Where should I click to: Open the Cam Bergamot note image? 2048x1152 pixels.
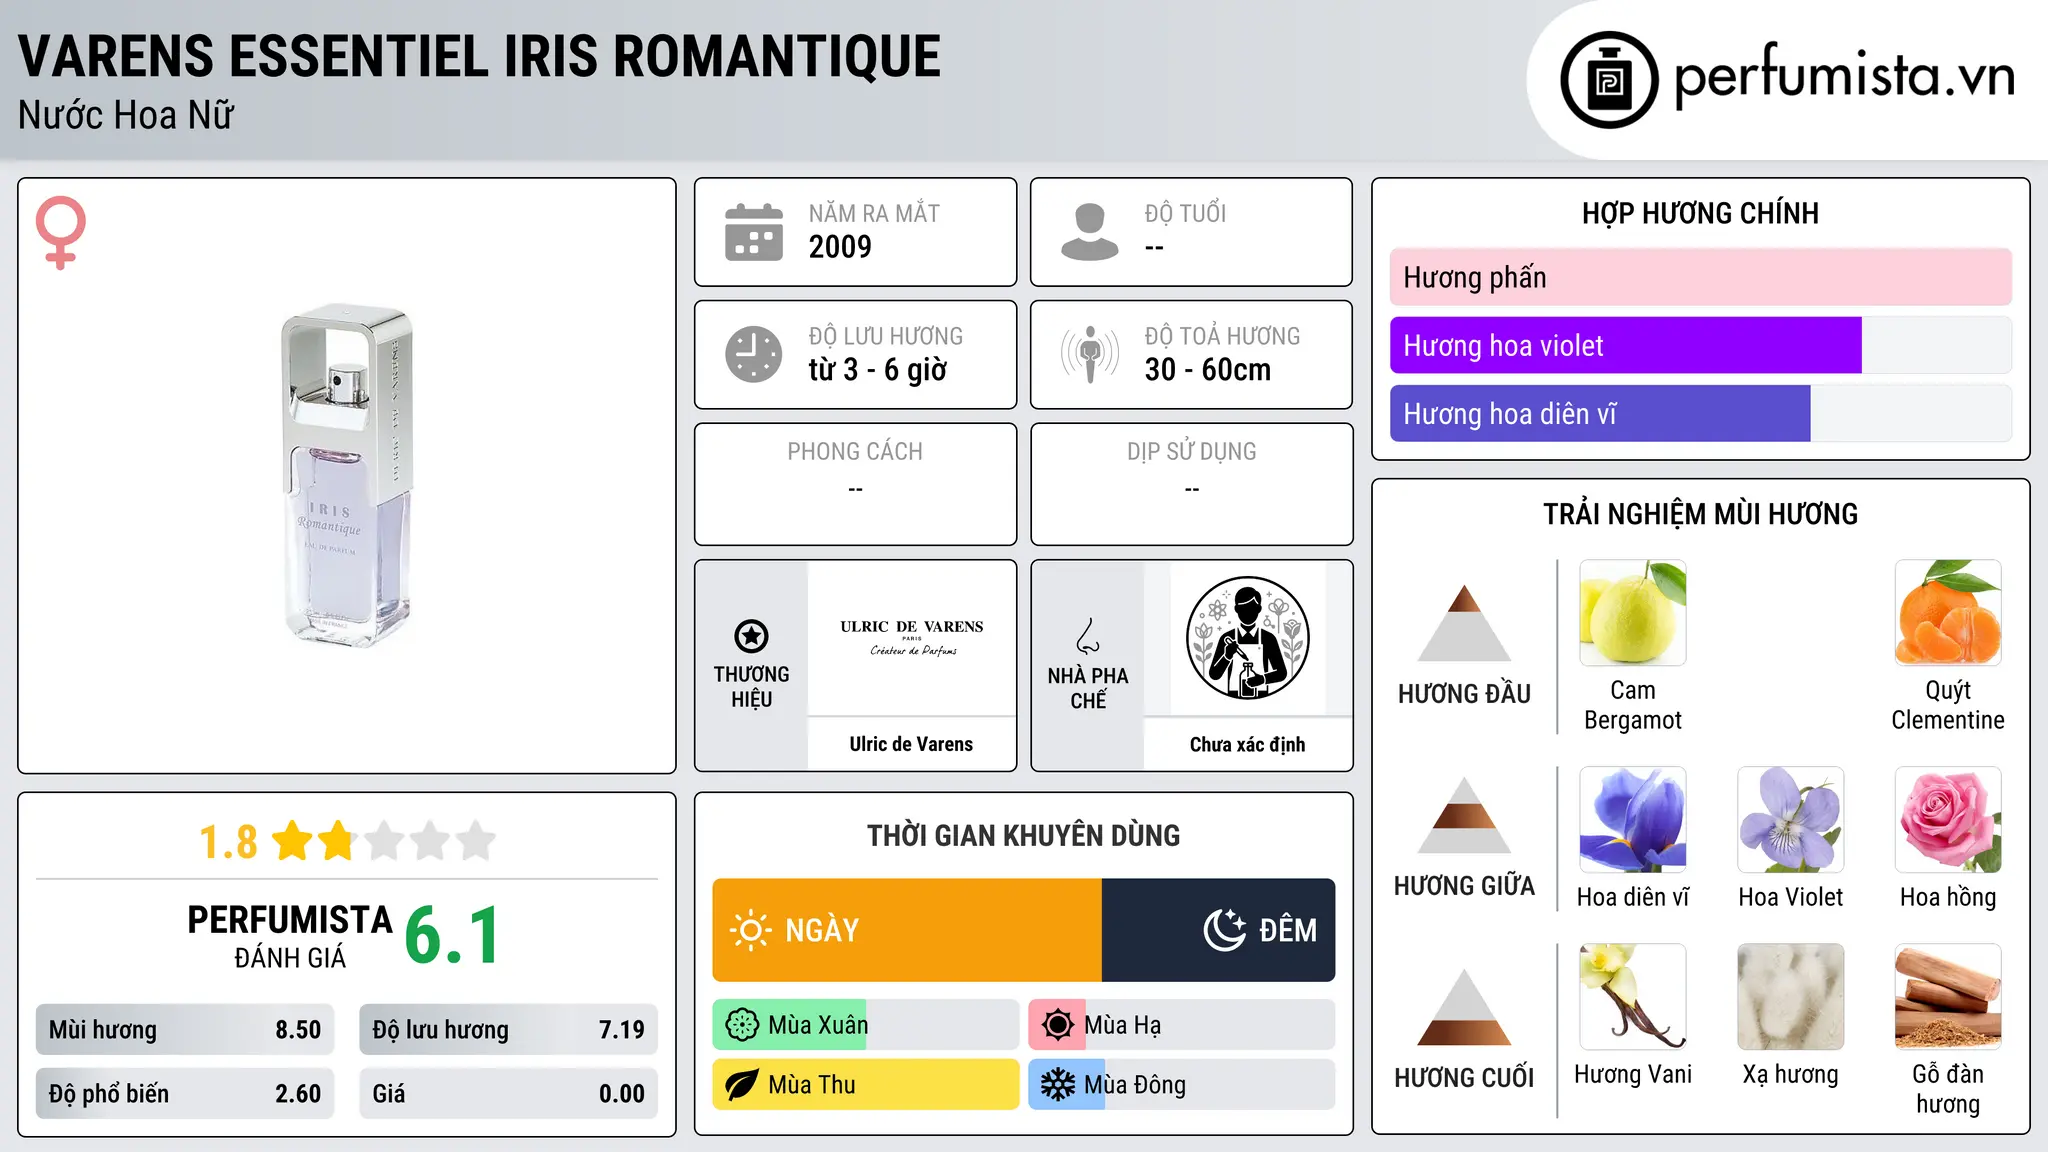click(1633, 613)
